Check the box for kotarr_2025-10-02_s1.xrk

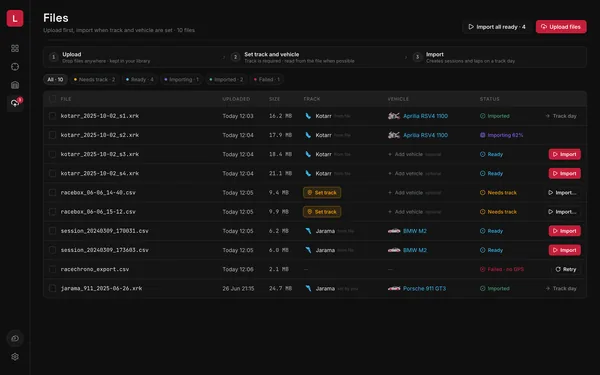(x=52, y=116)
